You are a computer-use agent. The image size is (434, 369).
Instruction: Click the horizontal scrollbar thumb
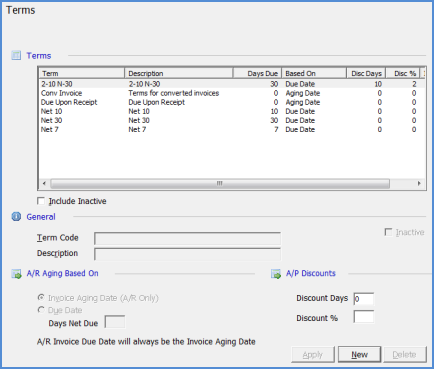[220, 183]
